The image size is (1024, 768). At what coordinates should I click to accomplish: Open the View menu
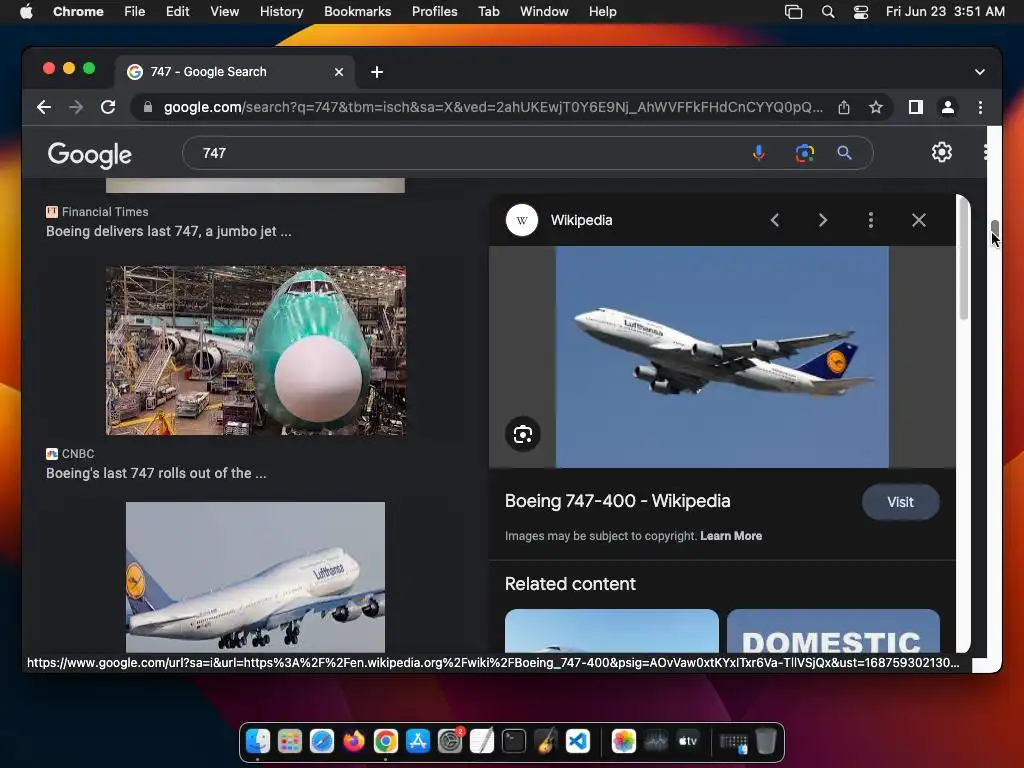[224, 12]
